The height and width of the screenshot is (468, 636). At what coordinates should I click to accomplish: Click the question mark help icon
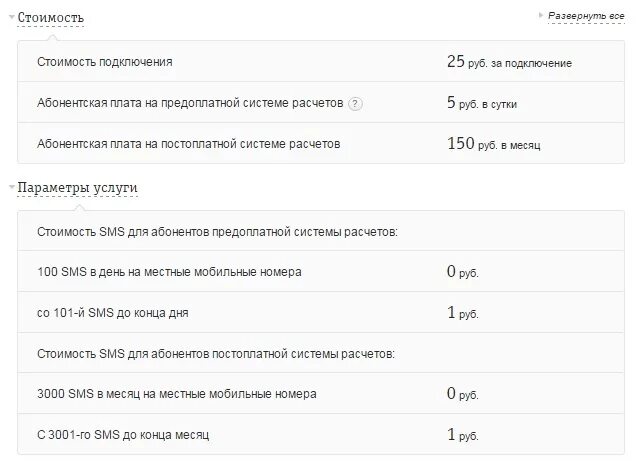point(357,103)
